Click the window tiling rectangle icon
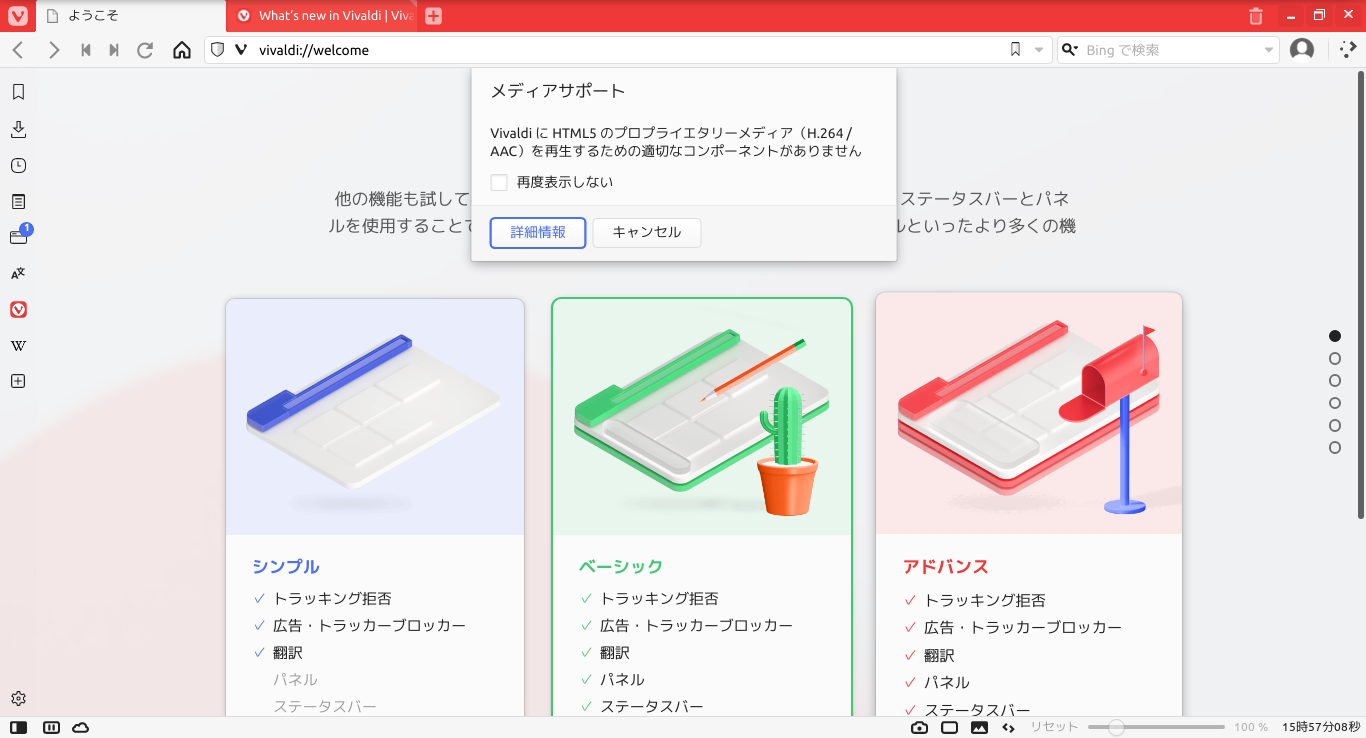Viewport: 1366px width, 738px height. click(x=950, y=727)
